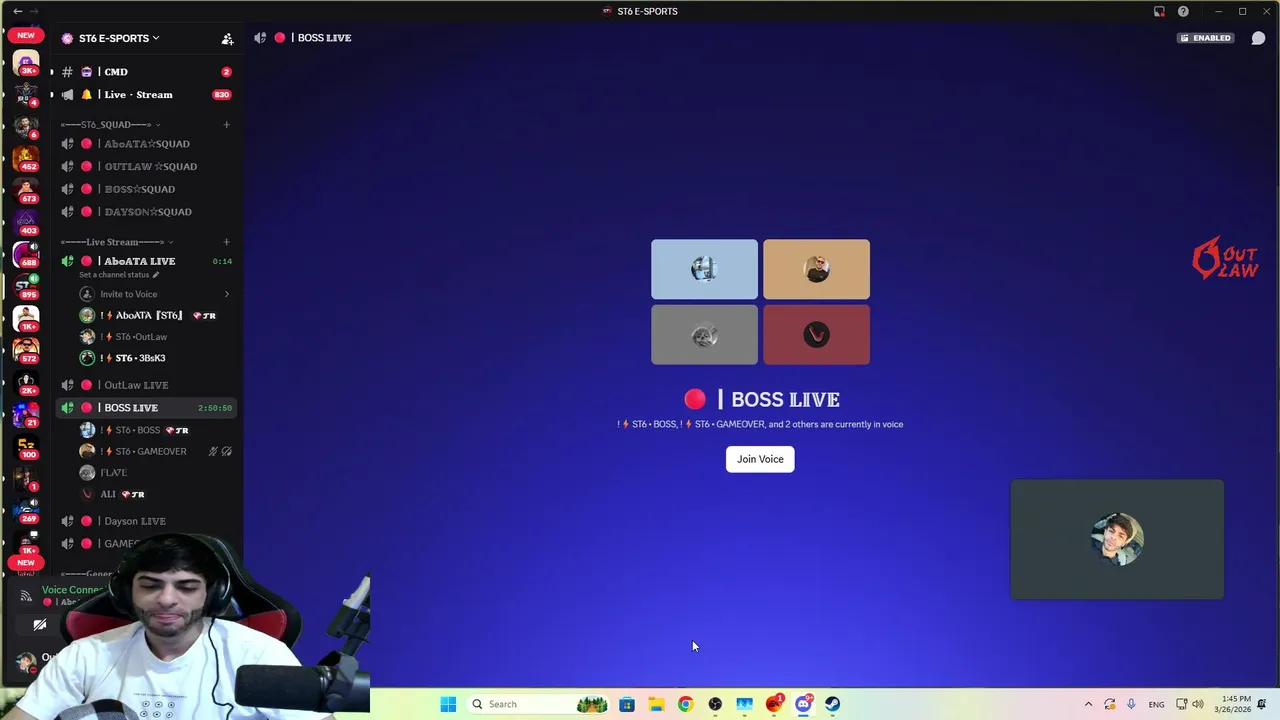Click the tan participant tile
The width and height of the screenshot is (1280, 720).
tap(816, 269)
